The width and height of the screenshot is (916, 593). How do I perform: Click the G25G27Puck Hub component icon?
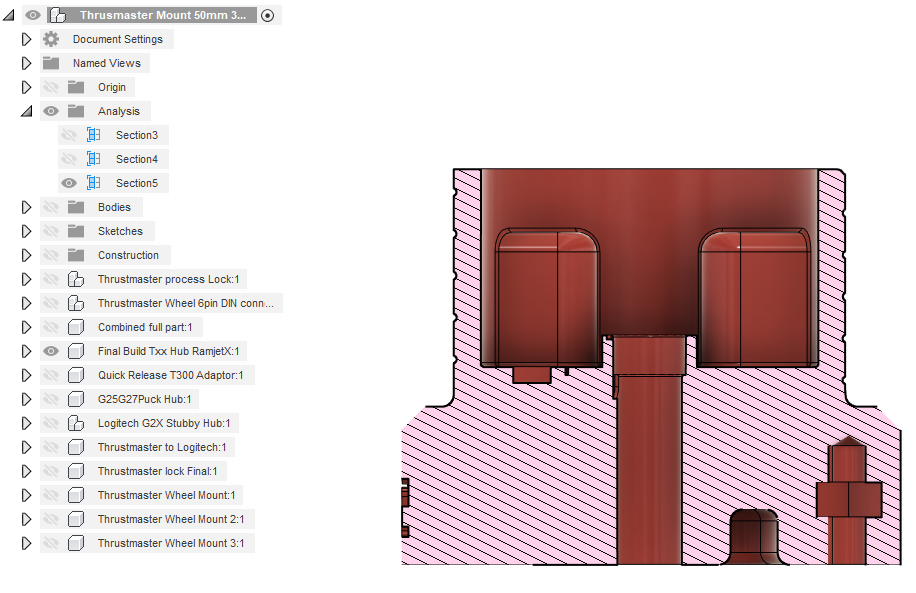tap(76, 398)
